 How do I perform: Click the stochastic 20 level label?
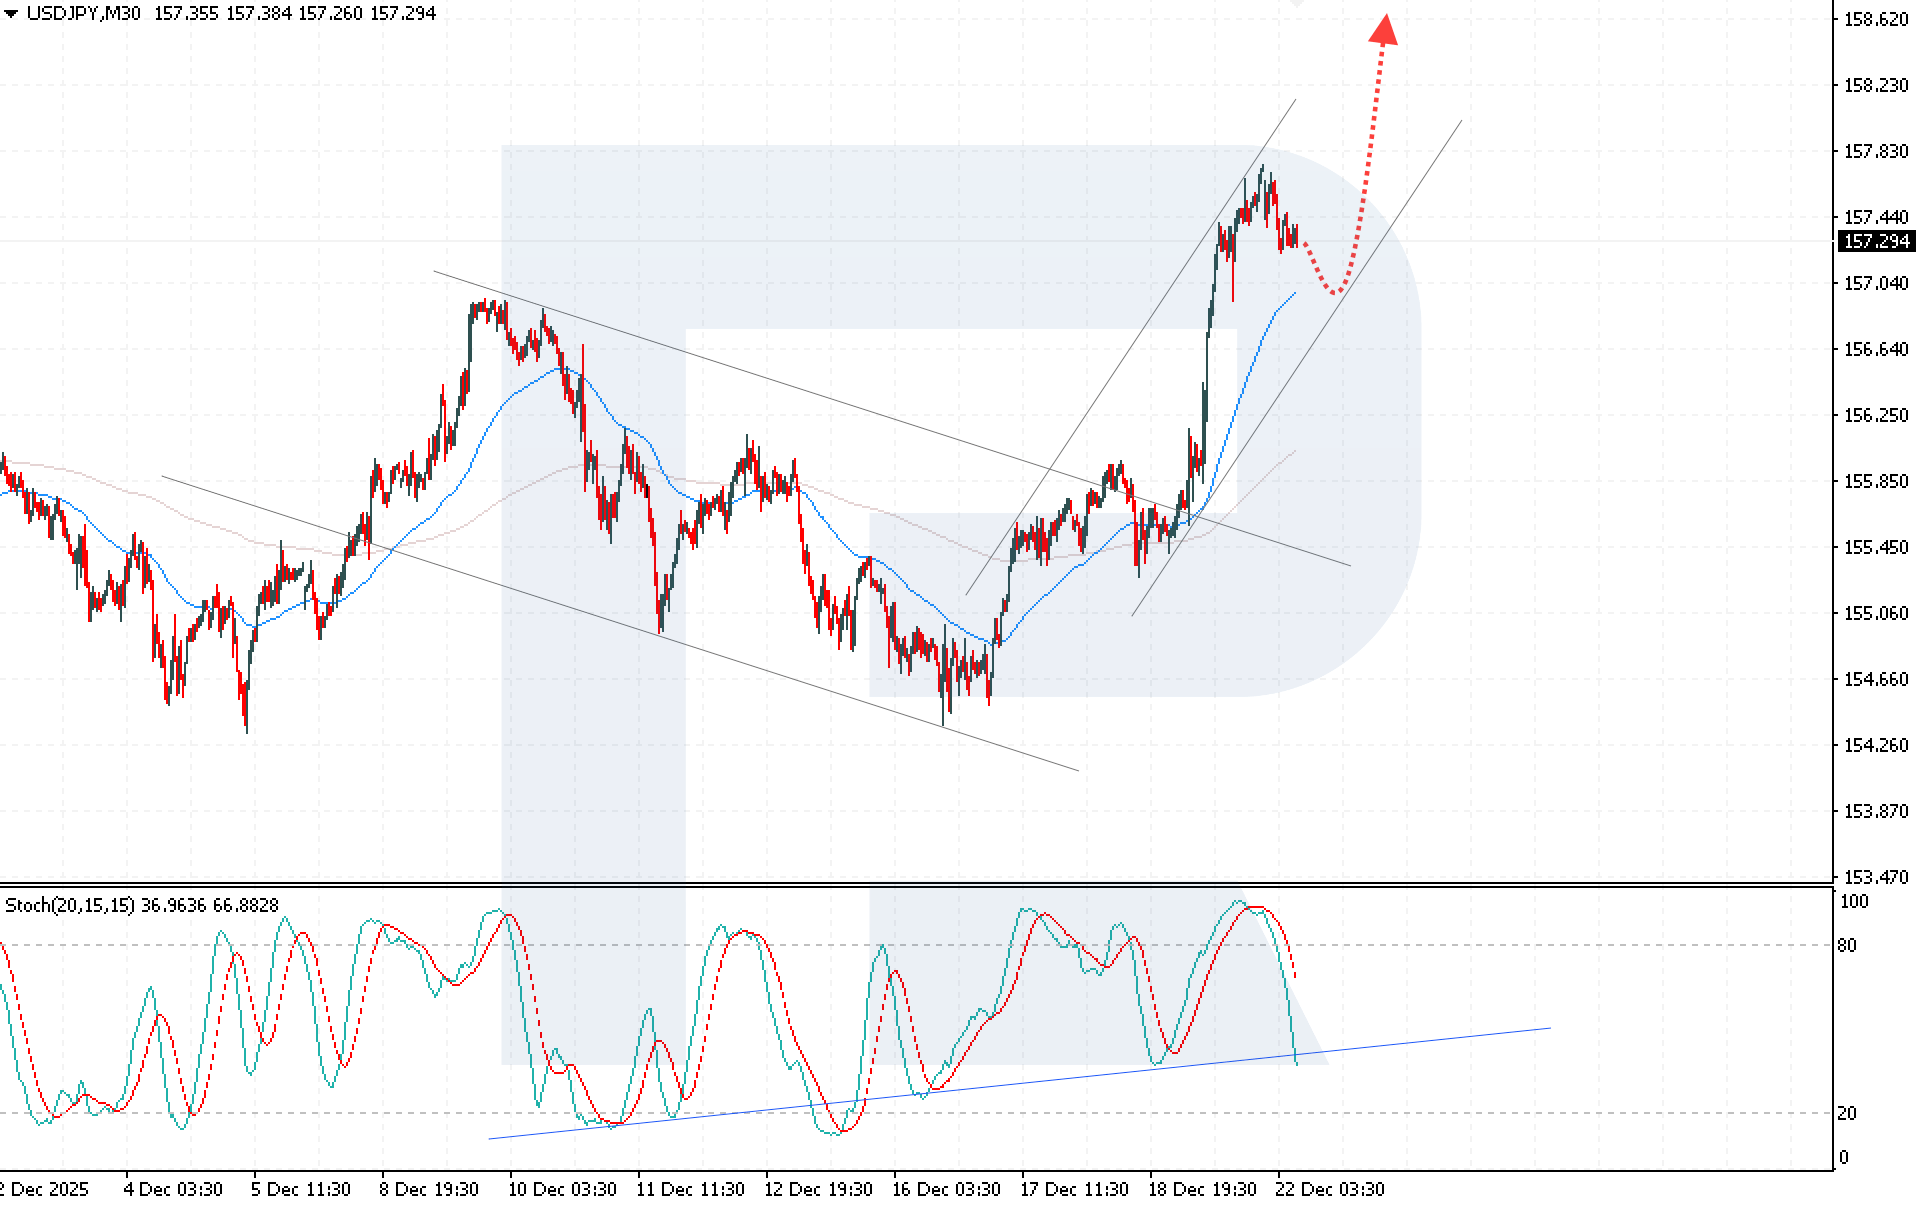tap(1847, 1113)
